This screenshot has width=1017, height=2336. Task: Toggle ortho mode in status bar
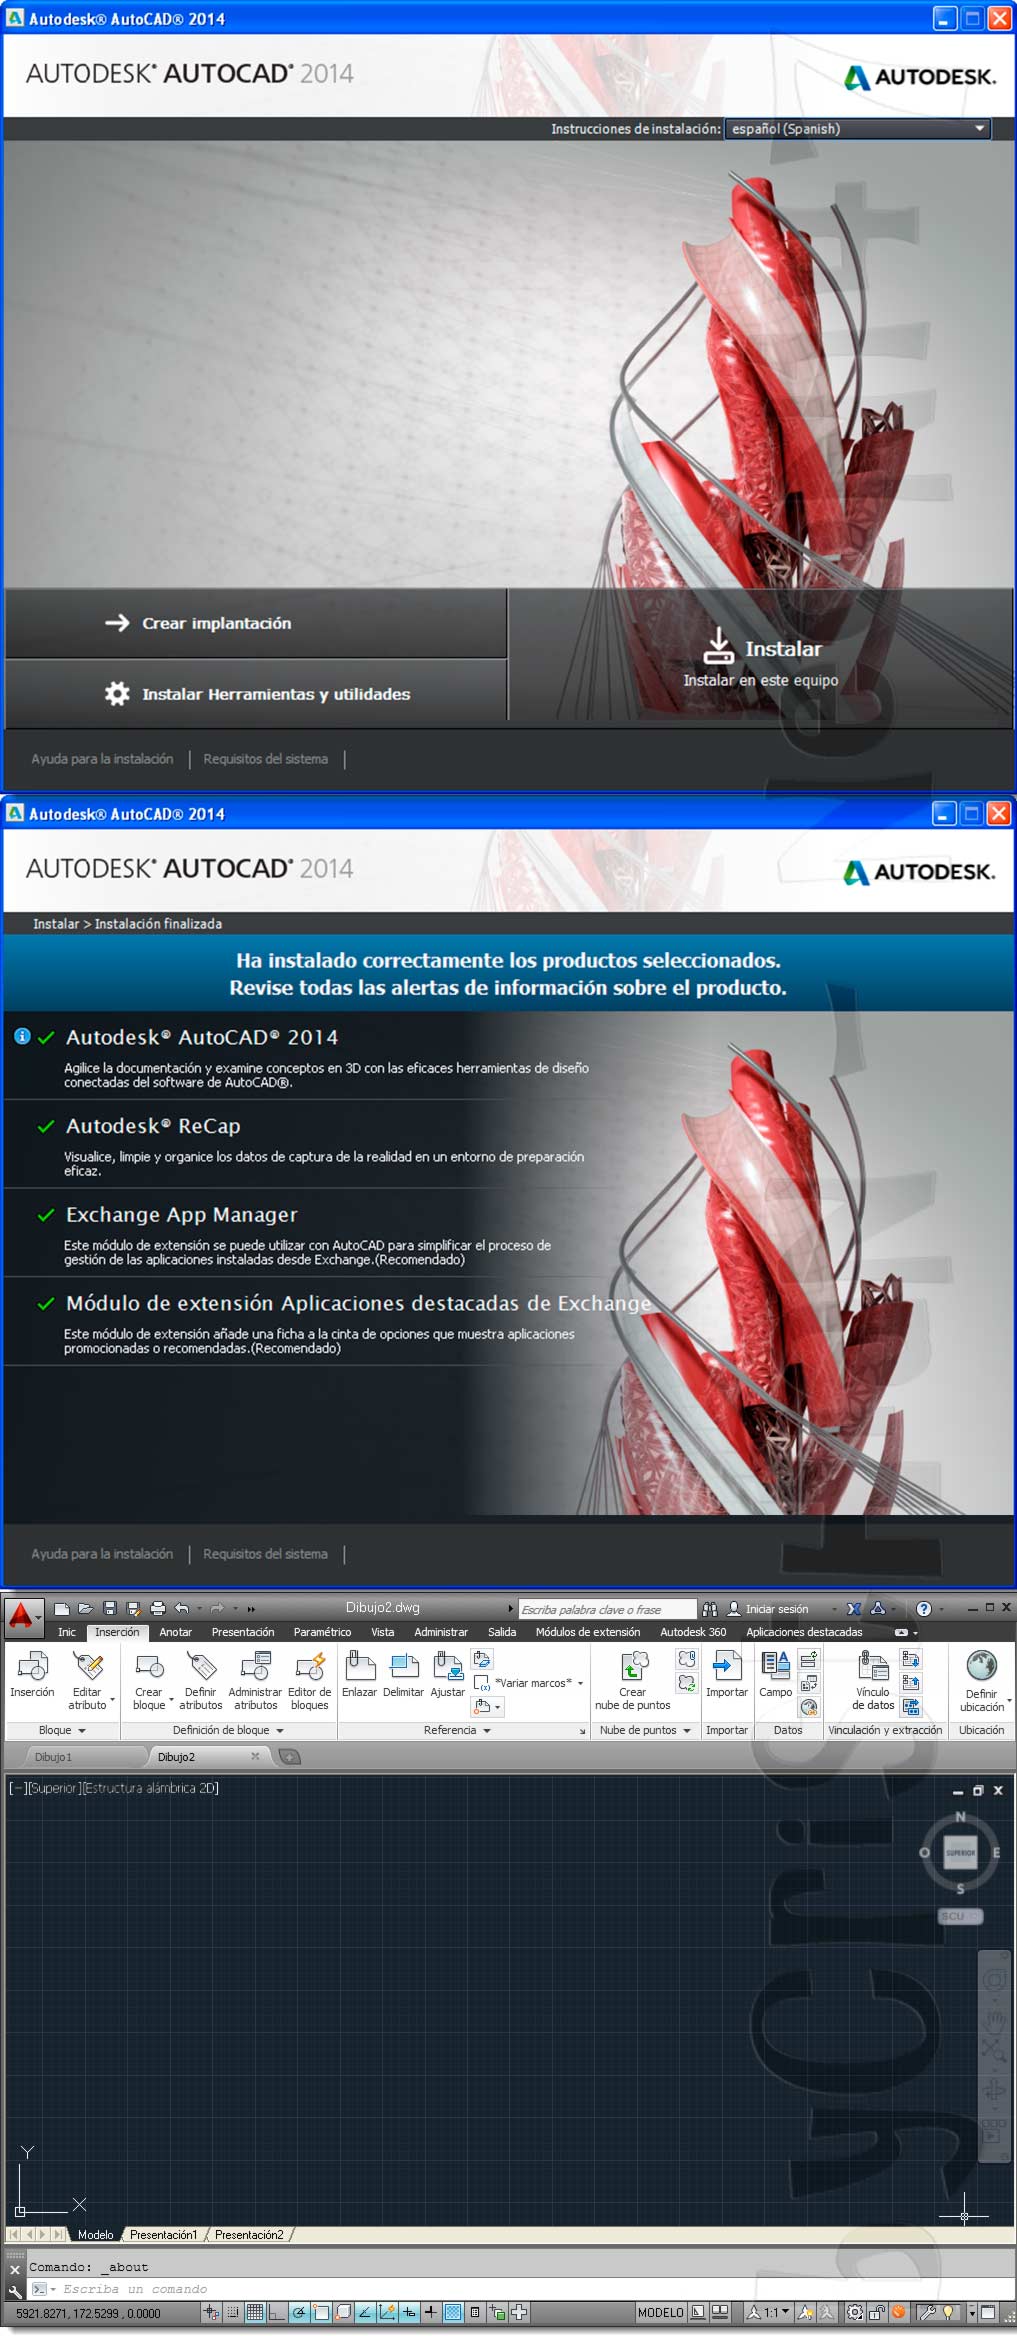(277, 2312)
